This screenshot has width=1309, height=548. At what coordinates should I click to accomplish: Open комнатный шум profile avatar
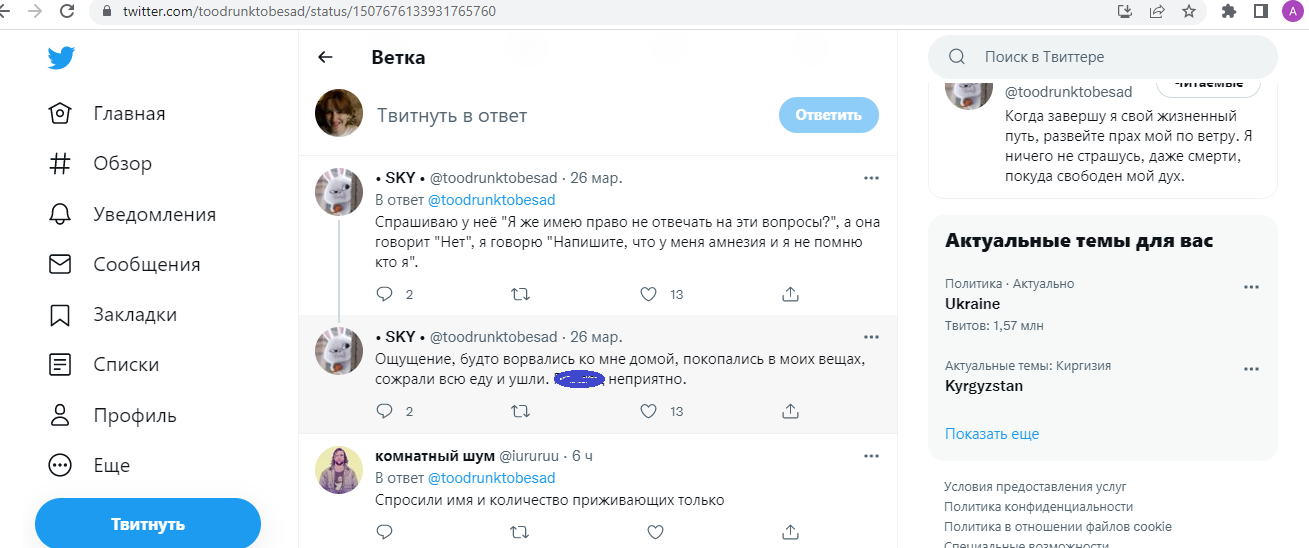[x=339, y=470]
